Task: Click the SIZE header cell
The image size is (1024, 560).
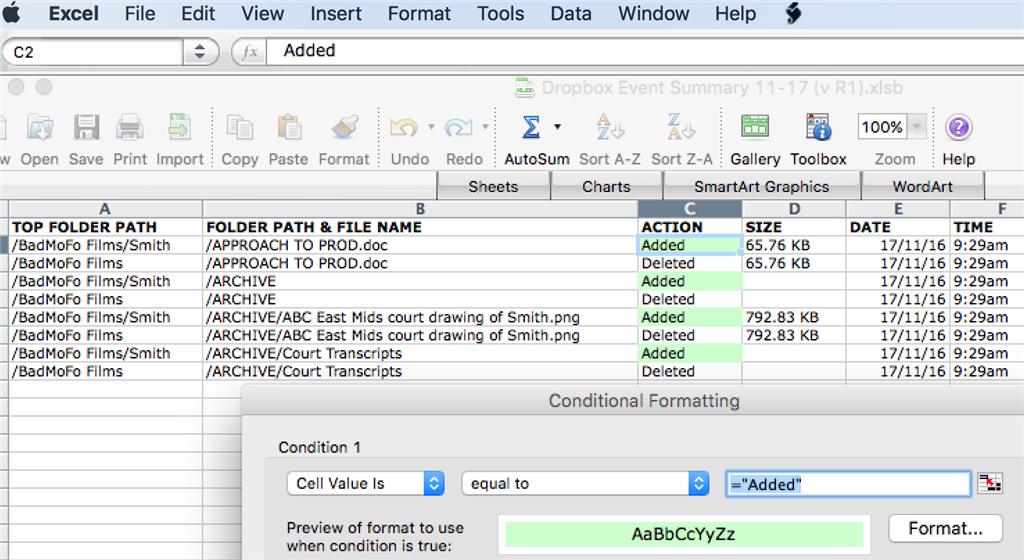Action: pyautogui.click(x=794, y=227)
